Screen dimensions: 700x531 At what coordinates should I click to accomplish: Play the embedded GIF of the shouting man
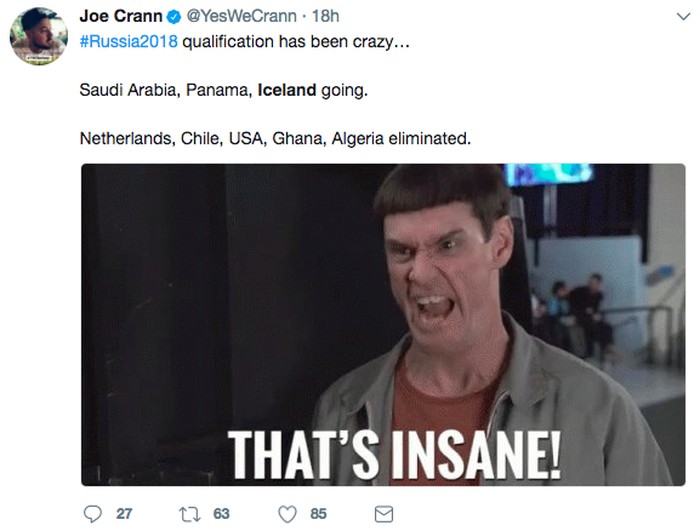coord(383,300)
